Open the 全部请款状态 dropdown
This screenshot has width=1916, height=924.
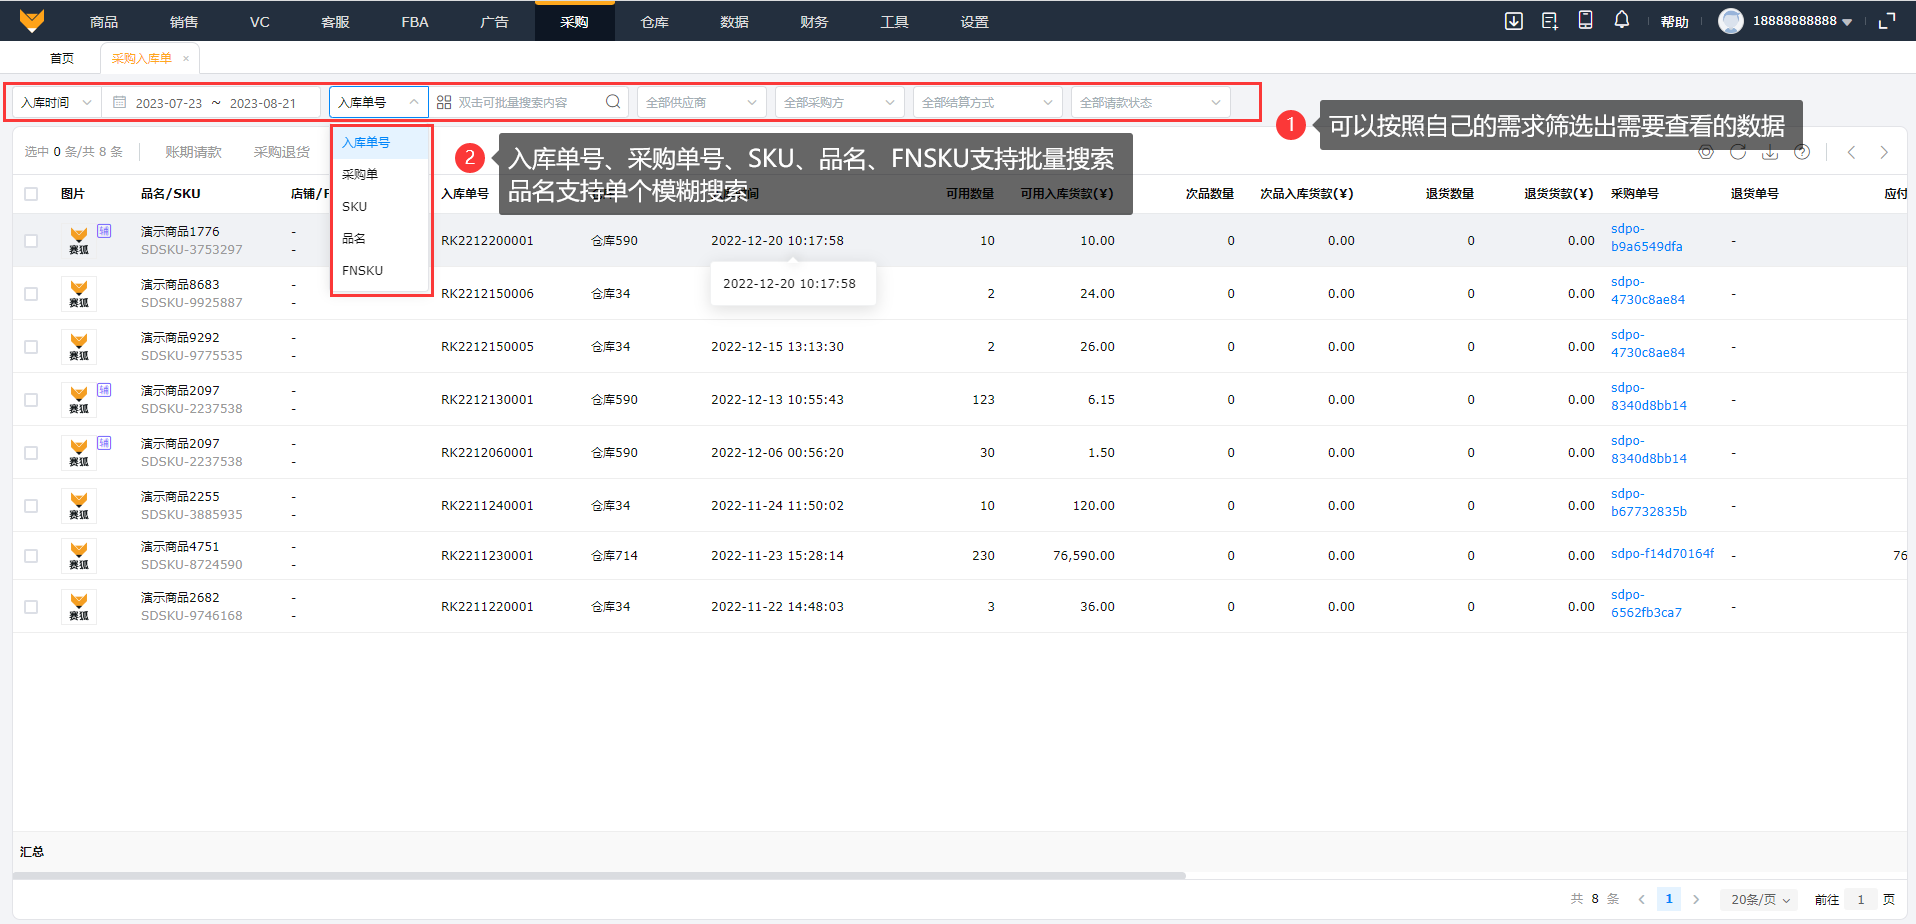1149,103
